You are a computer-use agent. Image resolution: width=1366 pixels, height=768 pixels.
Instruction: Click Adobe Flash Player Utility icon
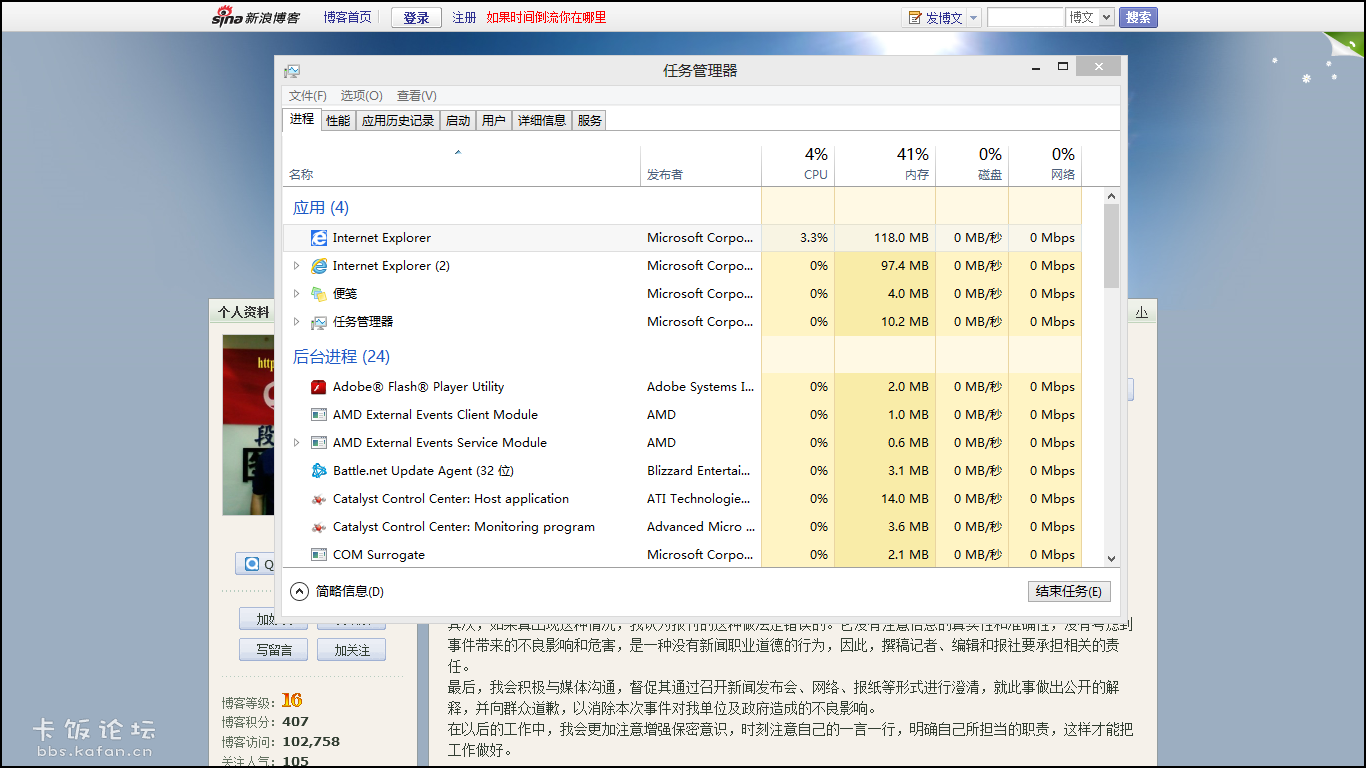319,387
